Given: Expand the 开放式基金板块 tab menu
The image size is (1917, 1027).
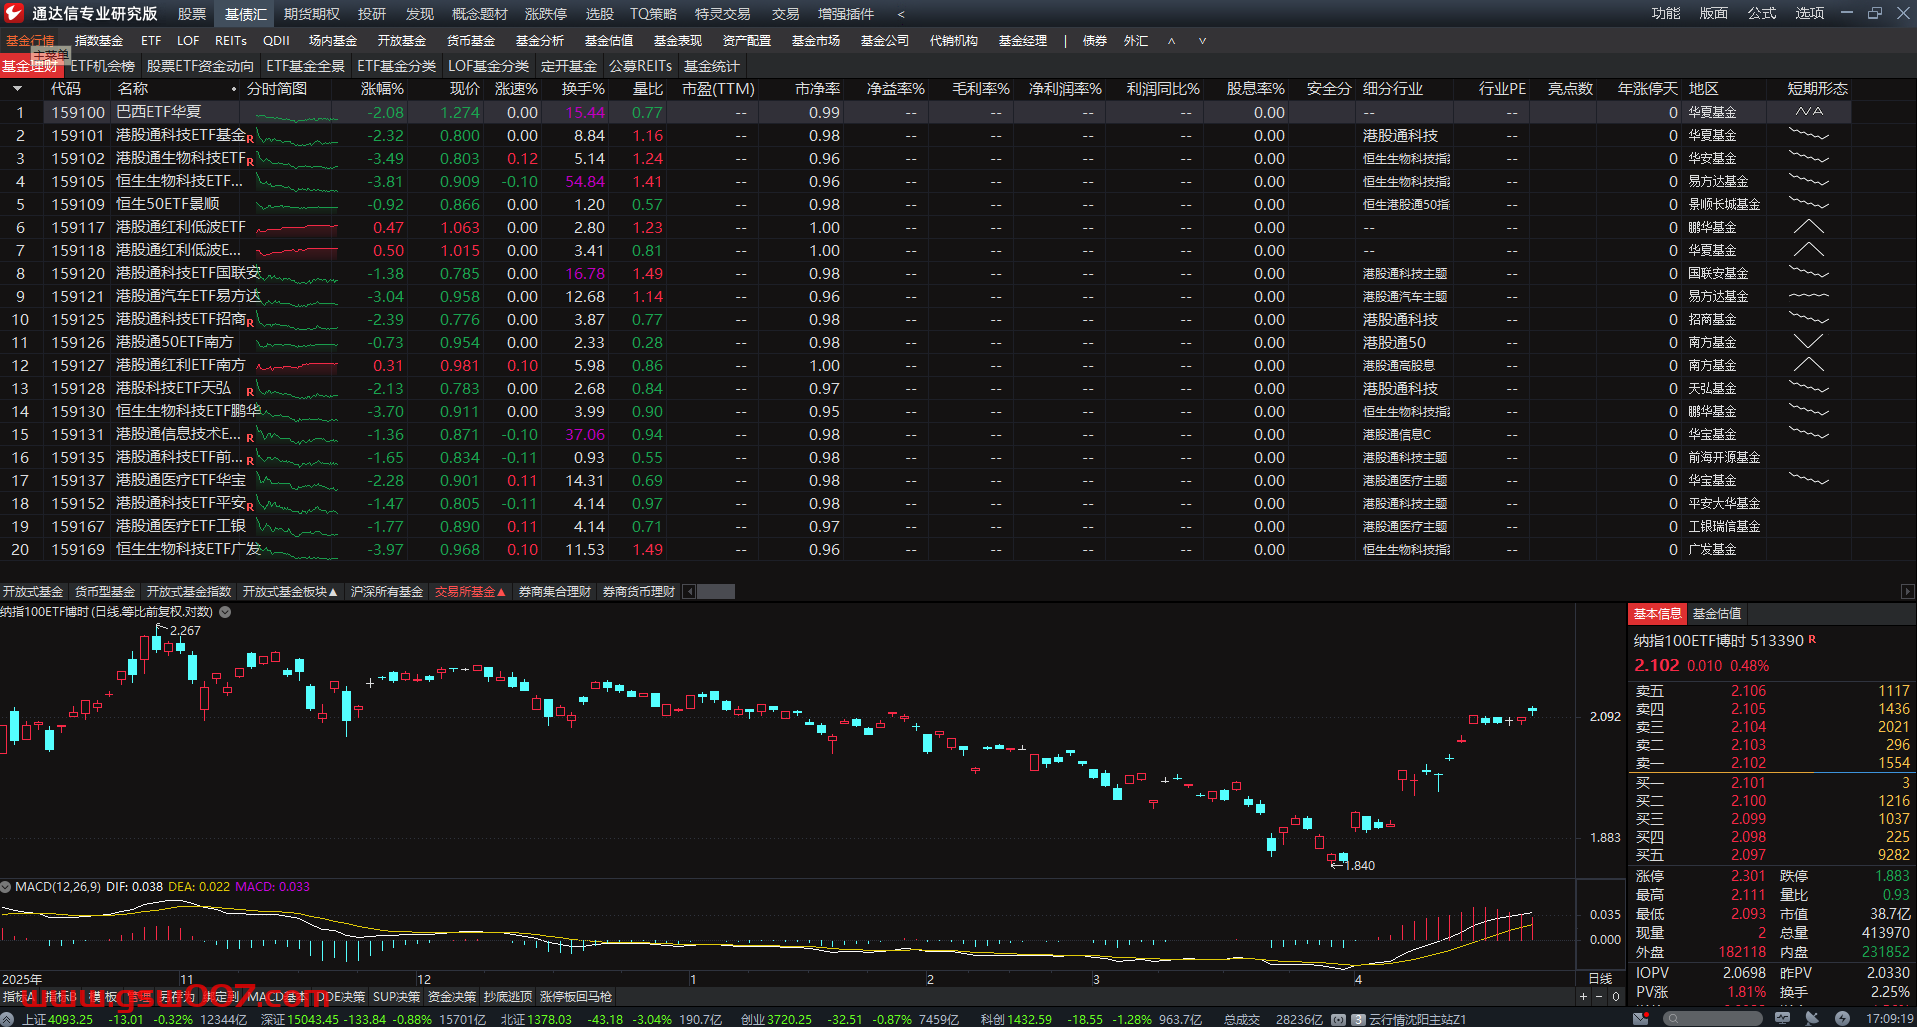Looking at the screenshot, I should [x=290, y=592].
